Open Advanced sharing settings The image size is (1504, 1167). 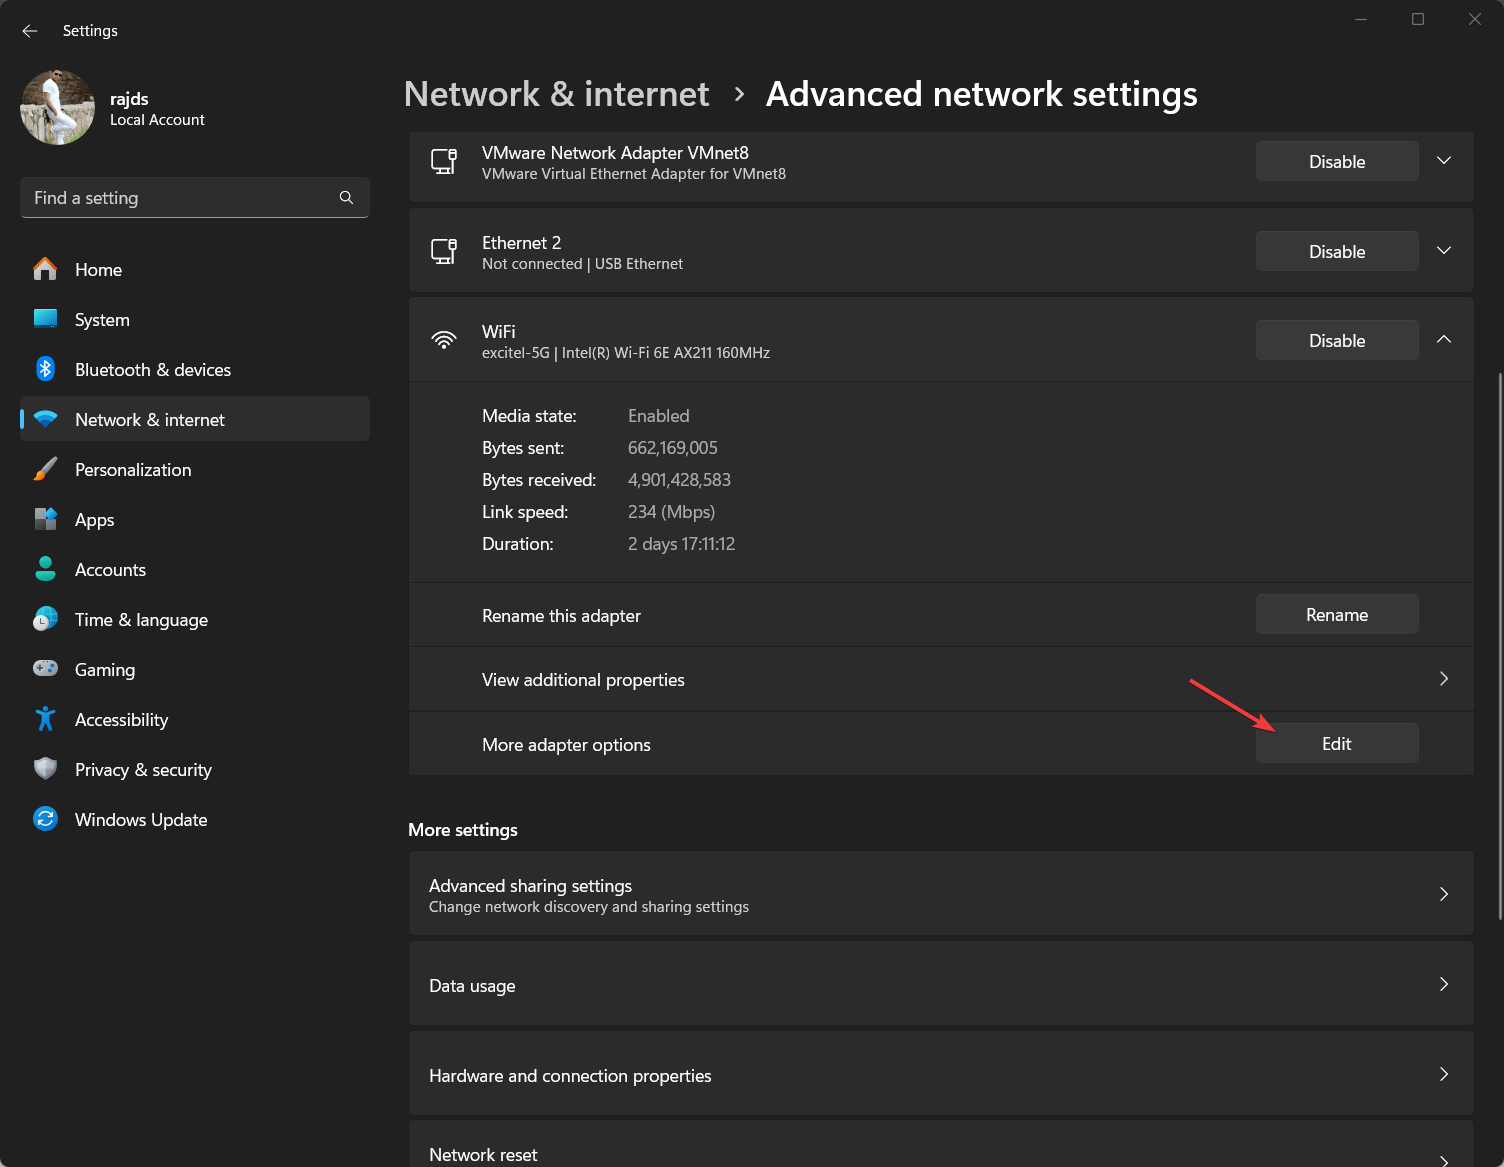[x=940, y=893]
